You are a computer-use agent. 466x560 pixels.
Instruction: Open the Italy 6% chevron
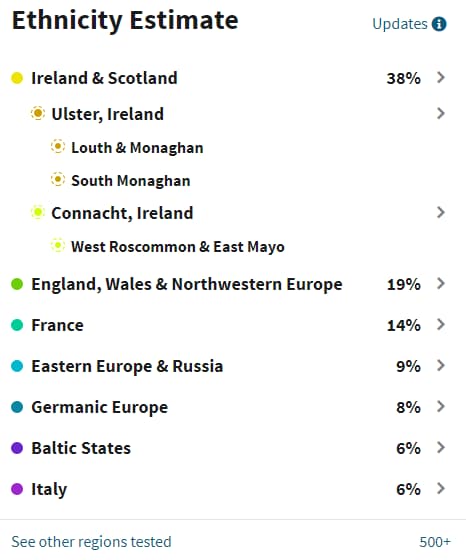coord(441,489)
